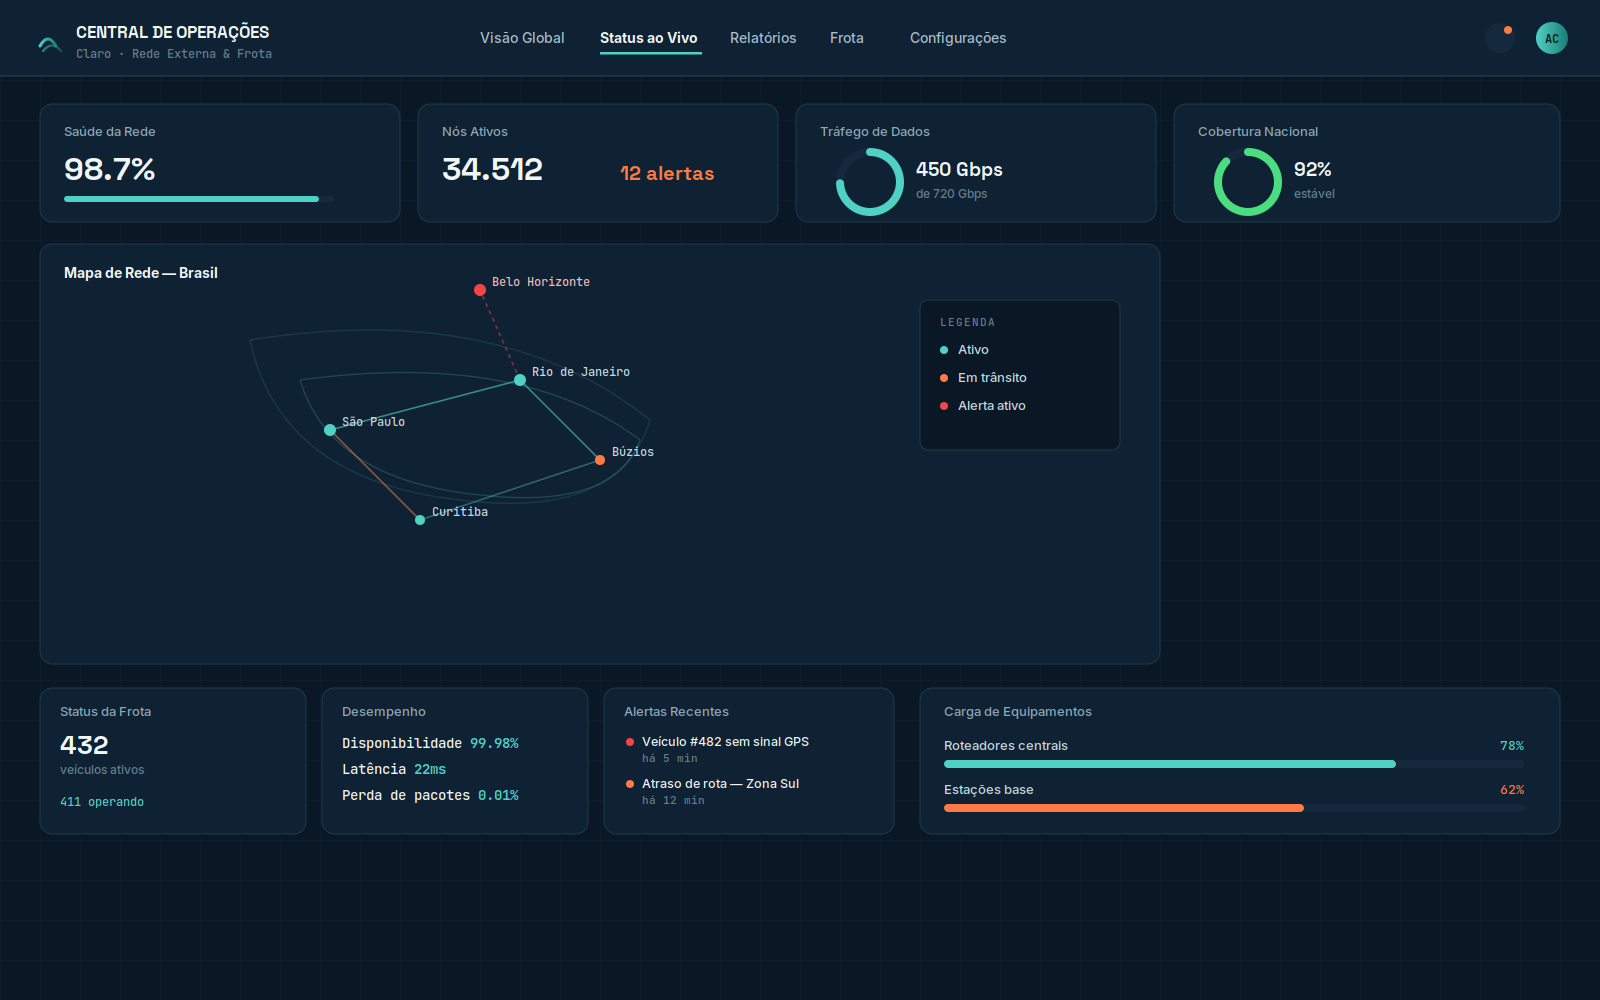Viewport: 1600px width, 1000px height.
Task: Click the Saúde da Rede progress bar
Action: (x=199, y=199)
